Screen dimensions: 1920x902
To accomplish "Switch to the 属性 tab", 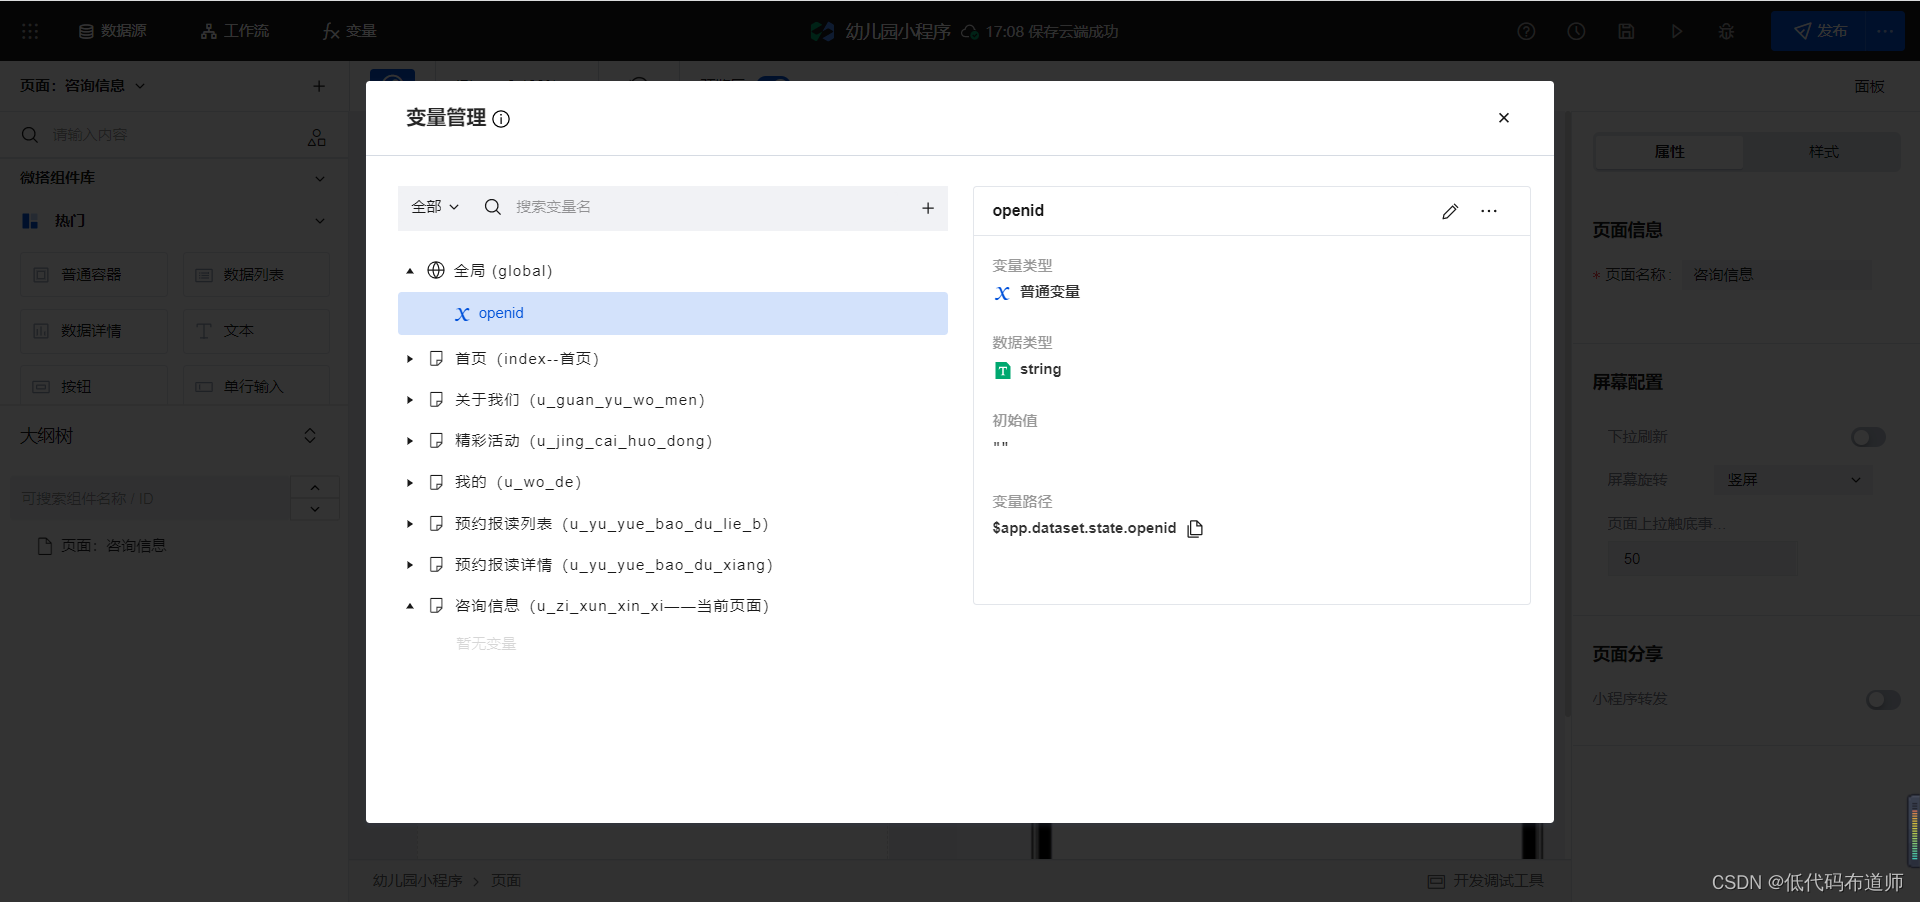I will [1669, 152].
